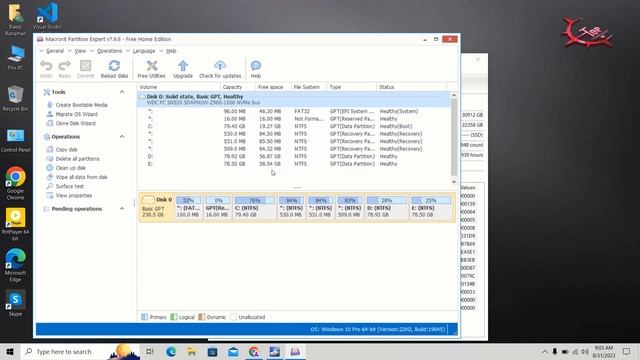Select the D: 78.92 GB partition row
The width and height of the screenshot is (640, 360).
[294, 156]
